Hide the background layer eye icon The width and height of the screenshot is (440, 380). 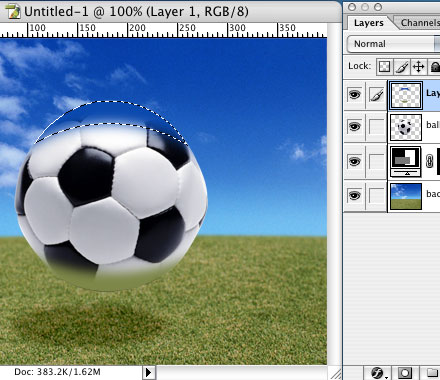[x=354, y=195]
